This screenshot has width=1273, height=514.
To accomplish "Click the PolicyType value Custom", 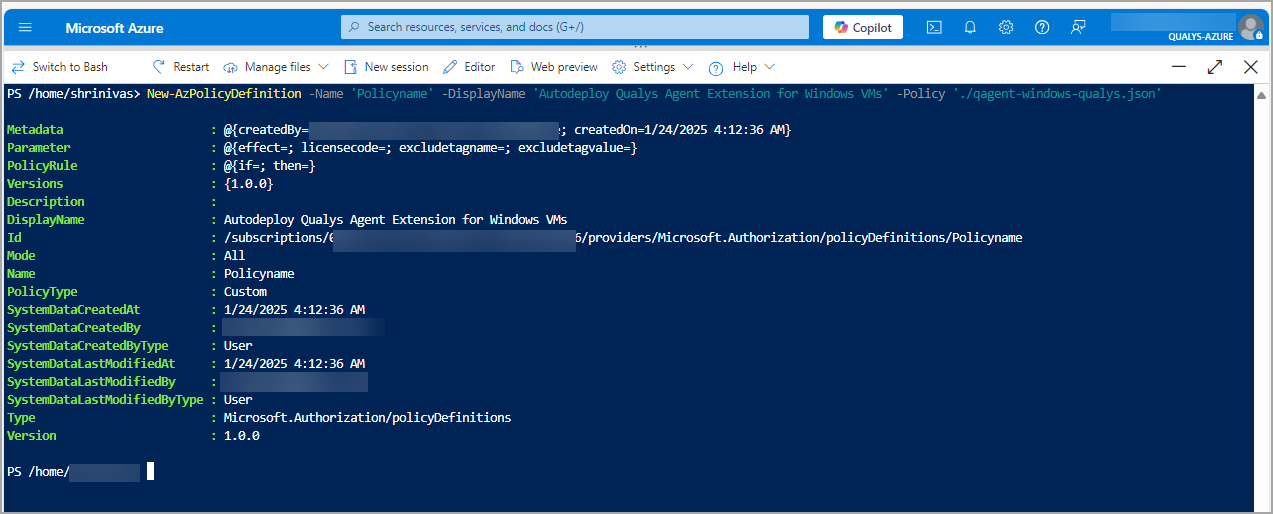I will 245,292.
